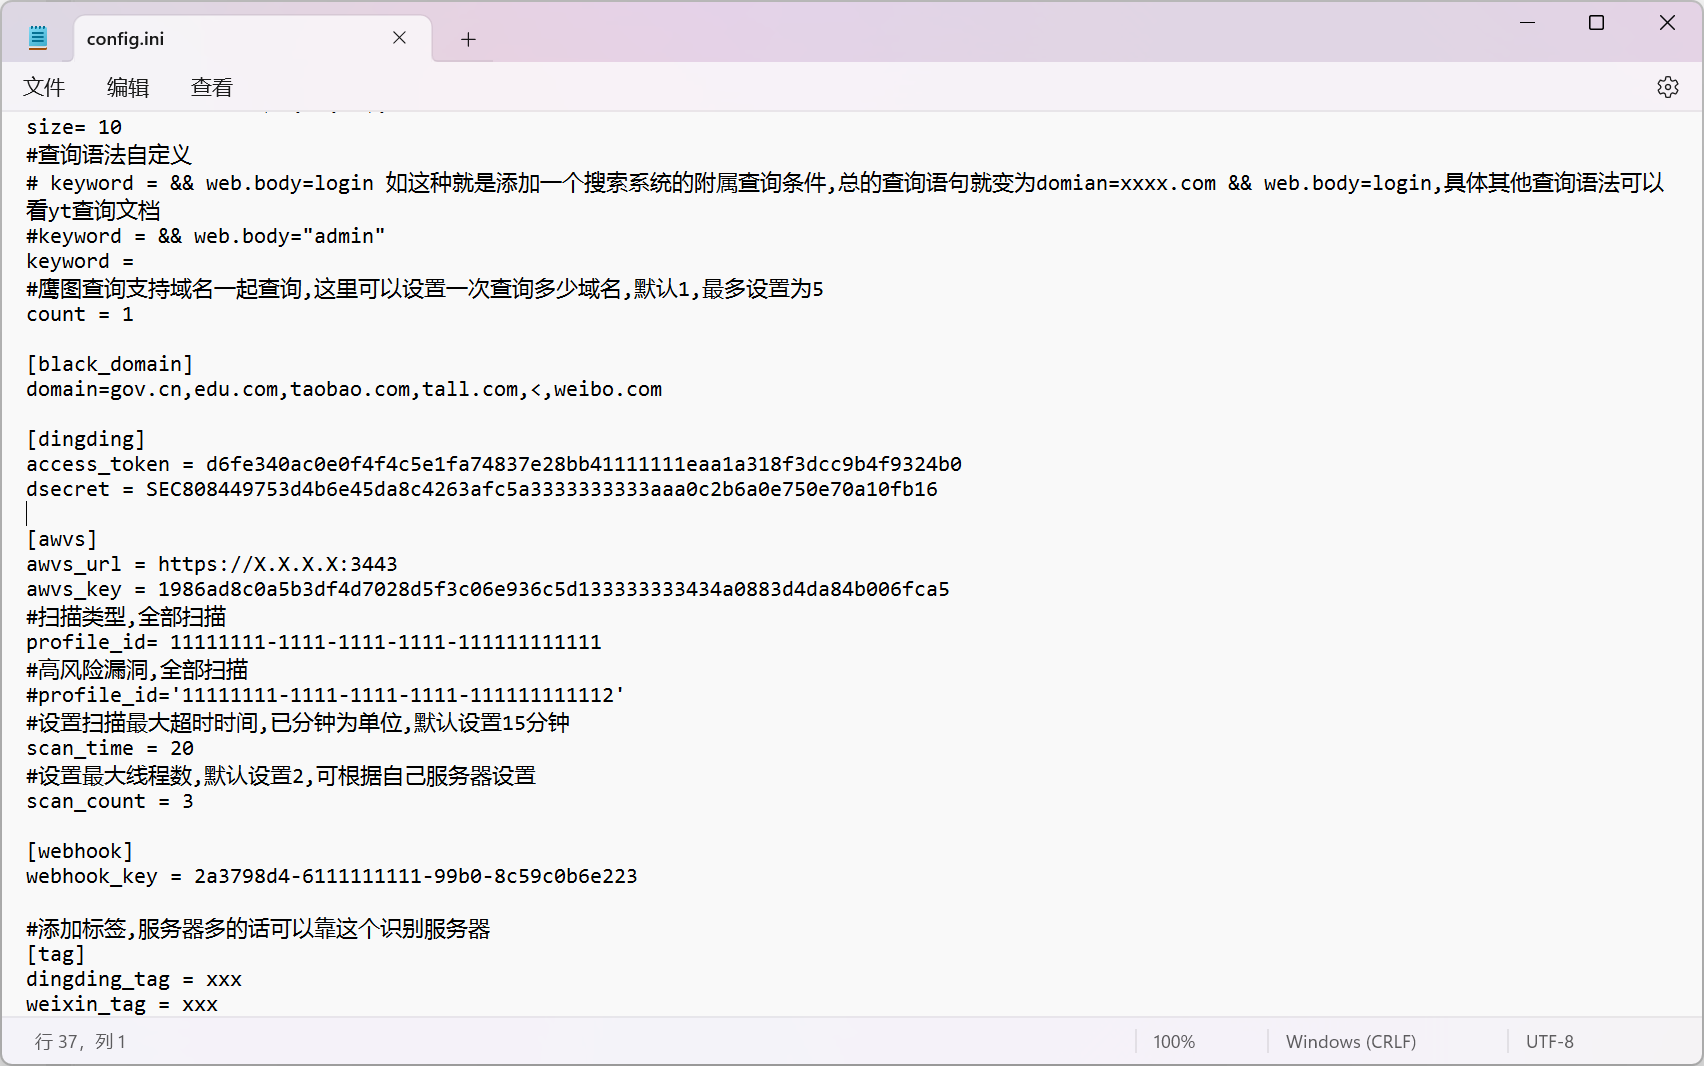The height and width of the screenshot is (1066, 1704).
Task: Click the dsecret line
Action: pos(482,489)
